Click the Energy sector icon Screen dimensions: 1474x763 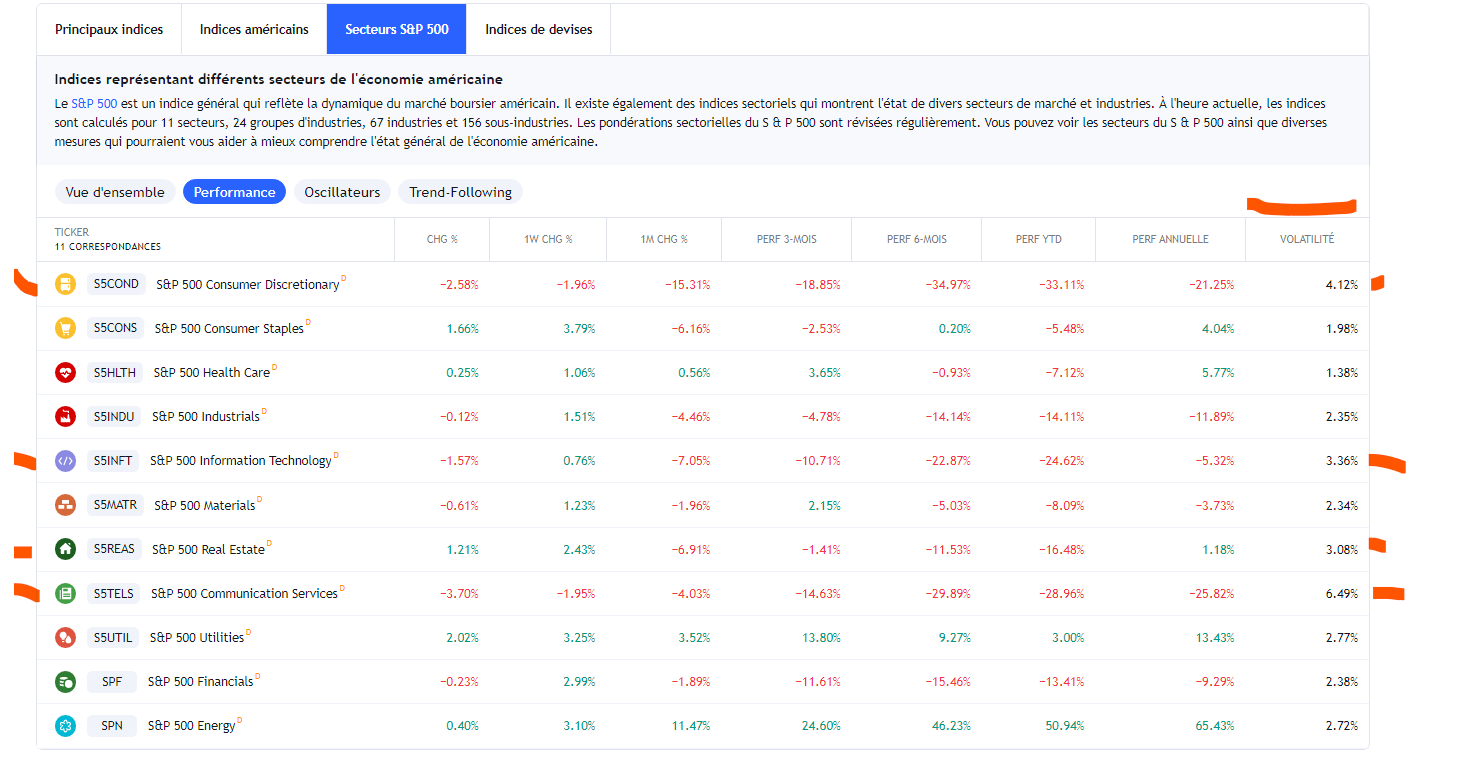(65, 725)
